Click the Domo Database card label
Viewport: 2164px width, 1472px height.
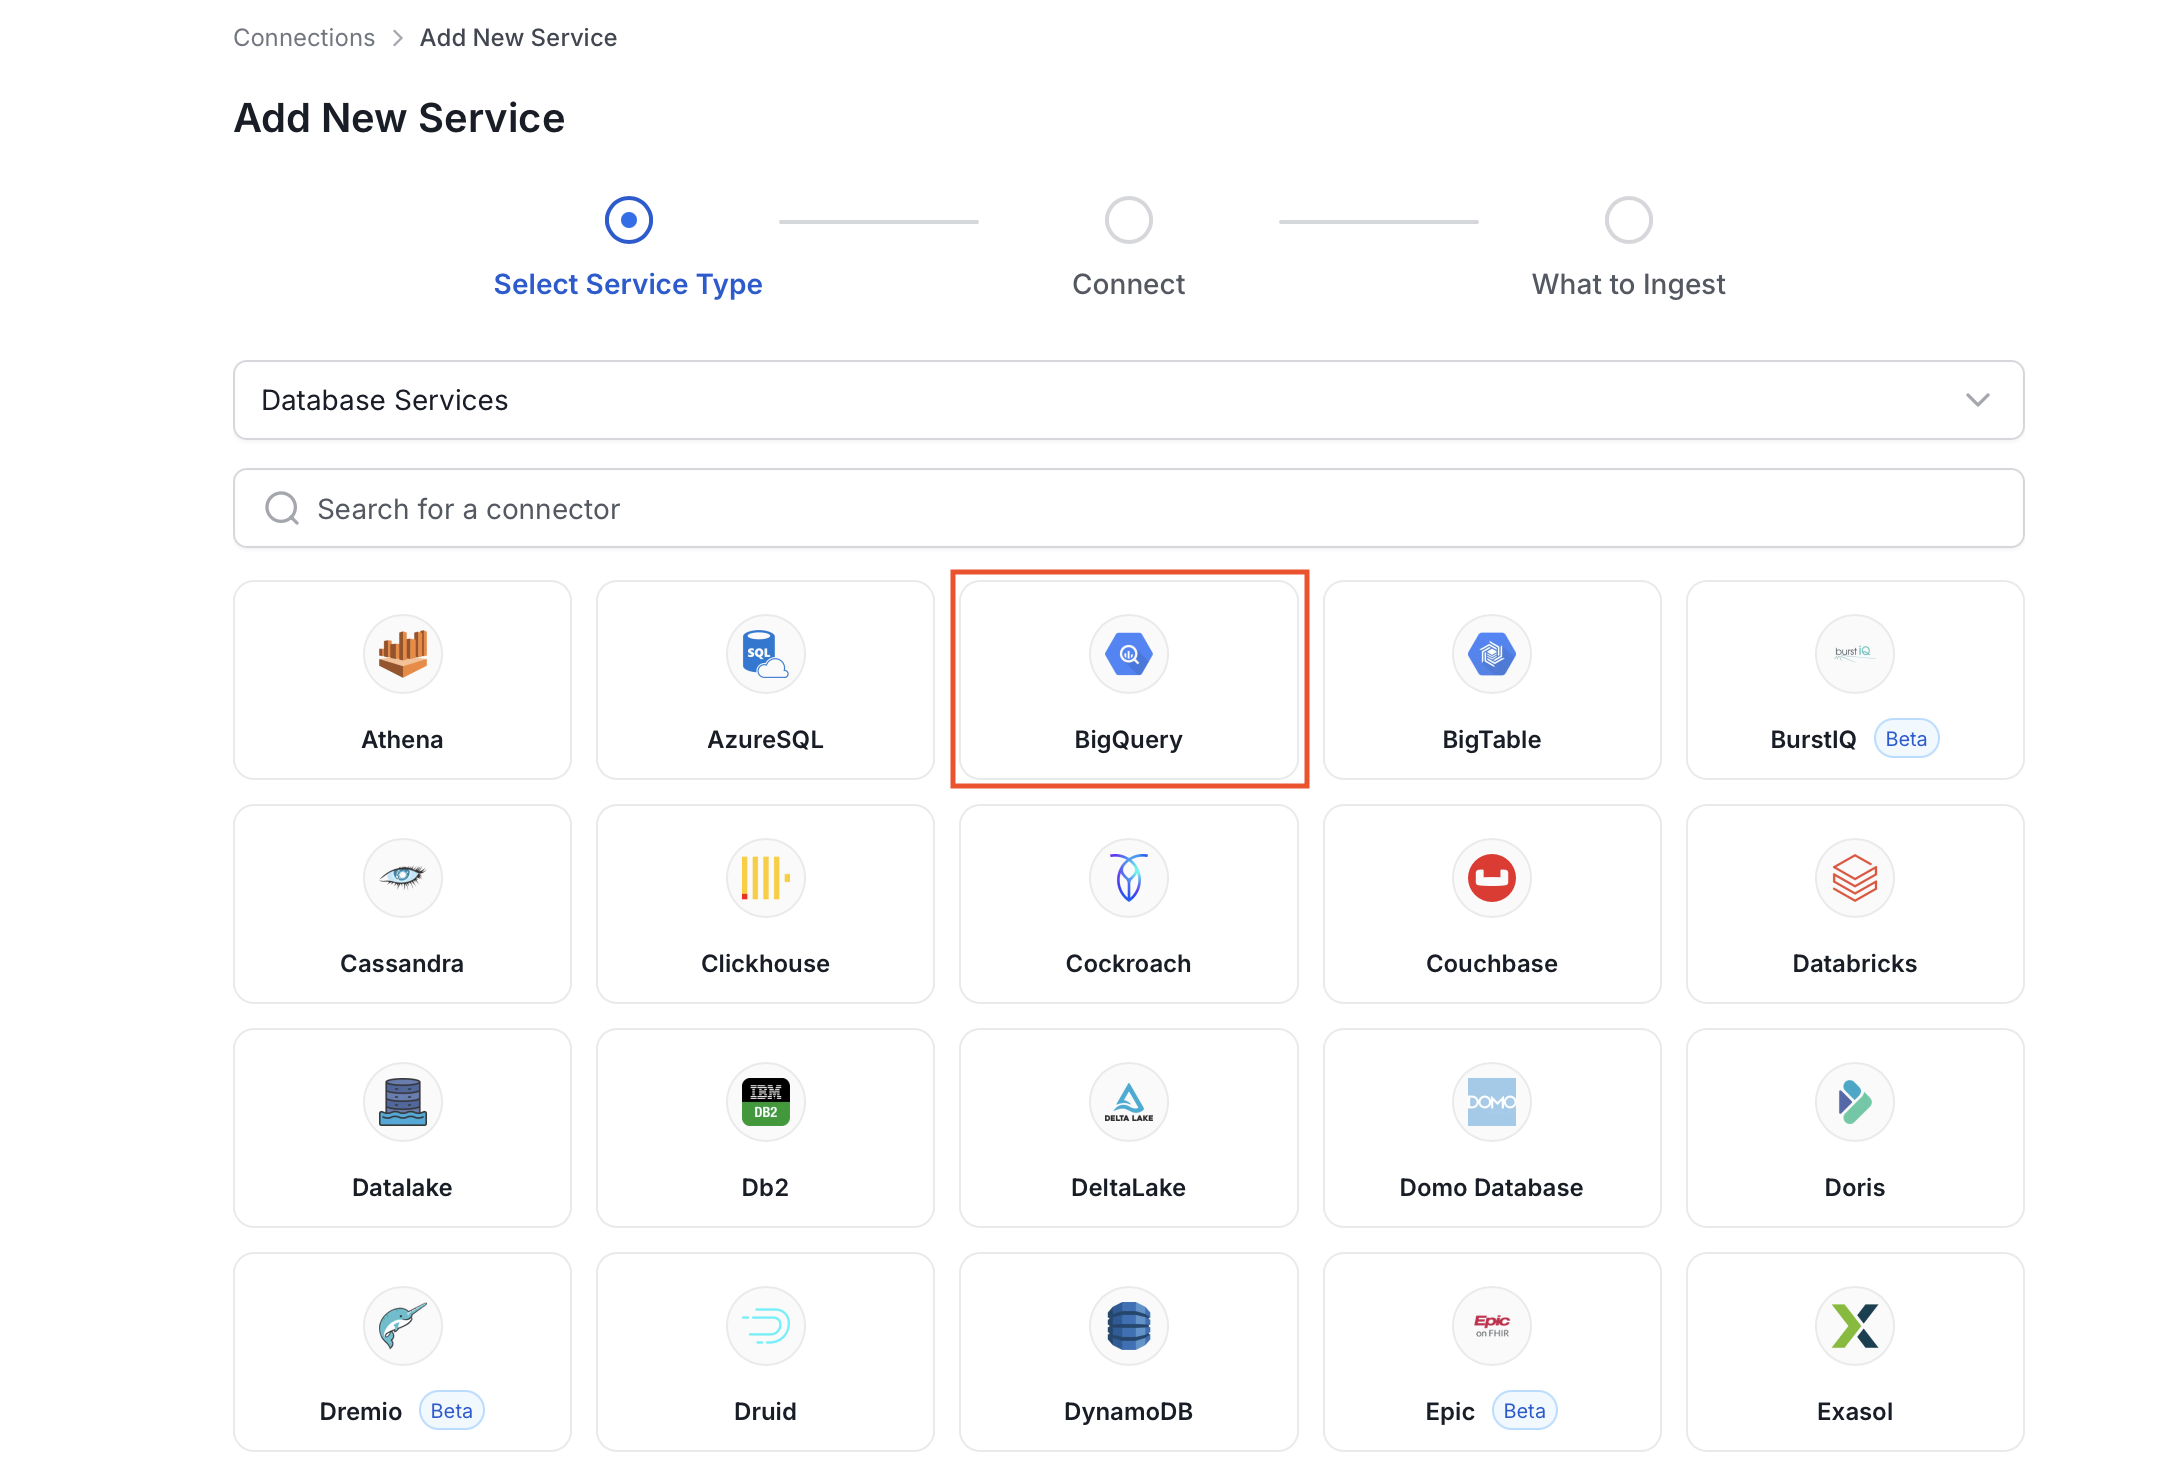pyautogui.click(x=1492, y=1188)
